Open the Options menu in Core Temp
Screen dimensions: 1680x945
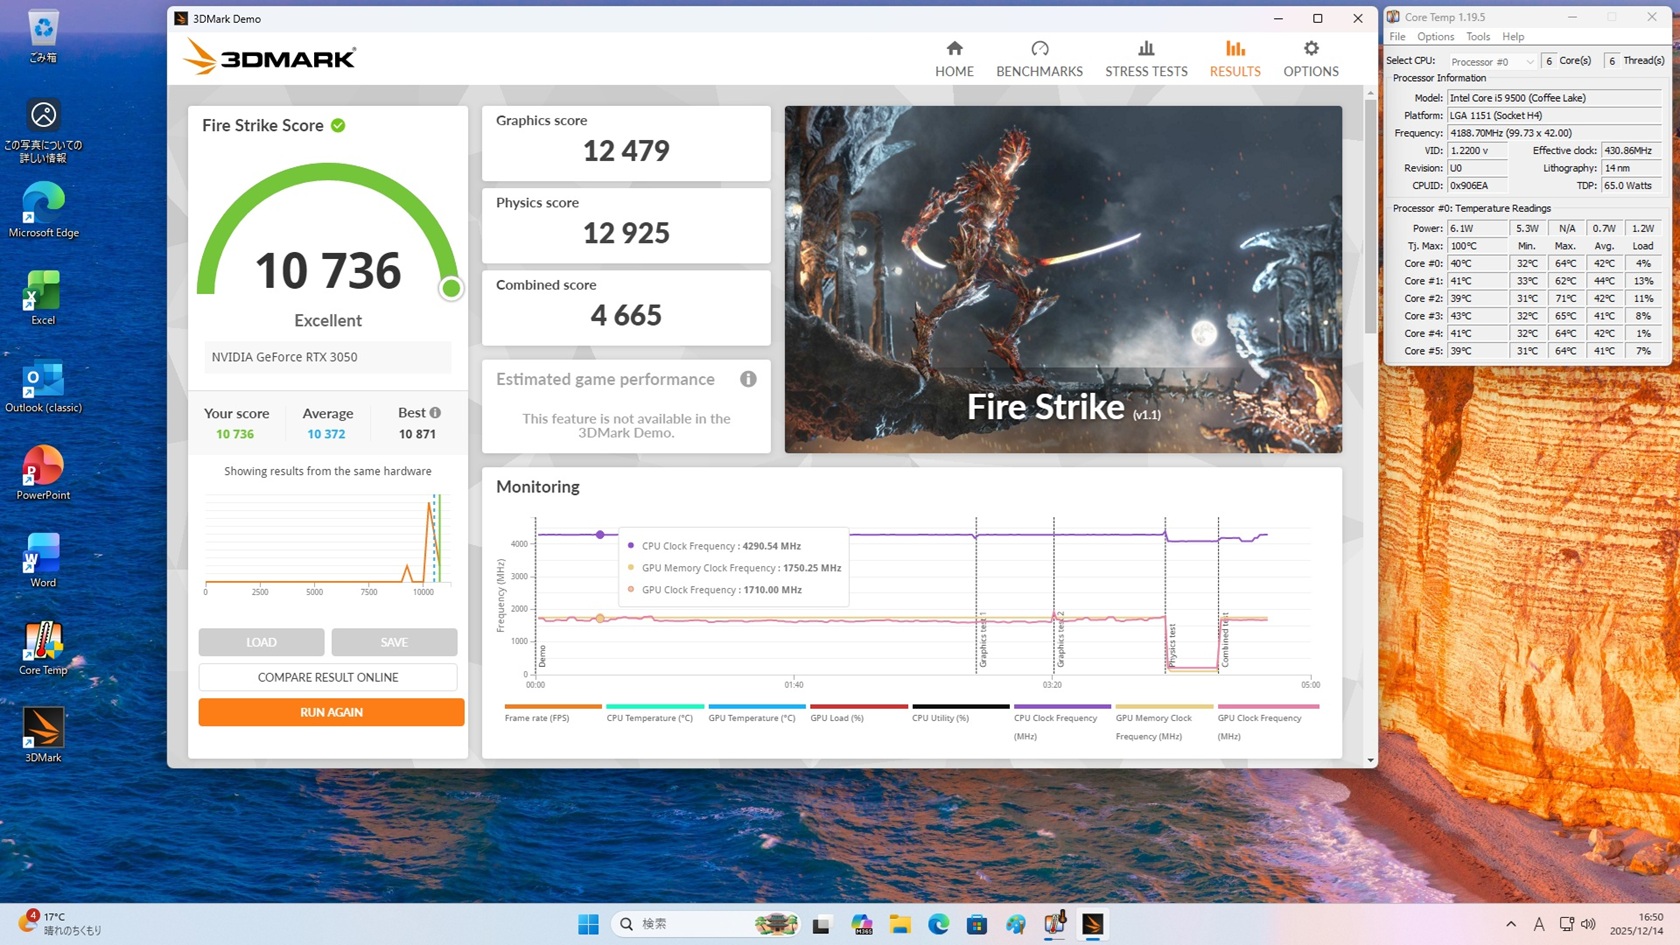coord(1435,37)
